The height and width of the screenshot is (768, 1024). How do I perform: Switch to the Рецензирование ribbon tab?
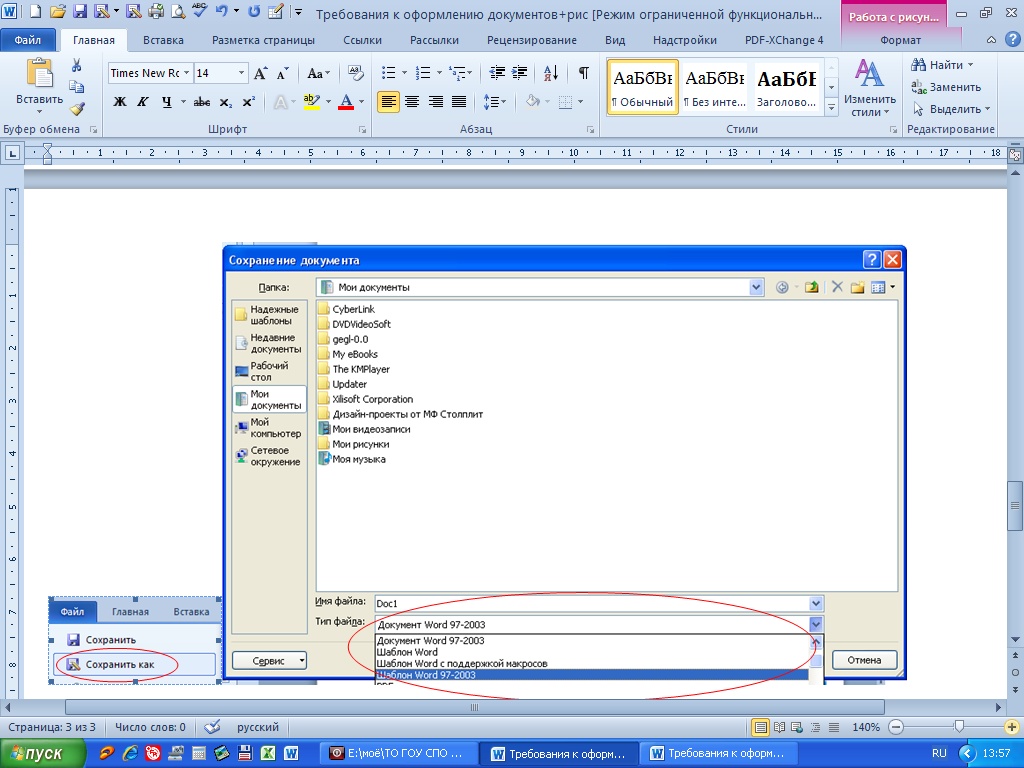click(x=532, y=40)
